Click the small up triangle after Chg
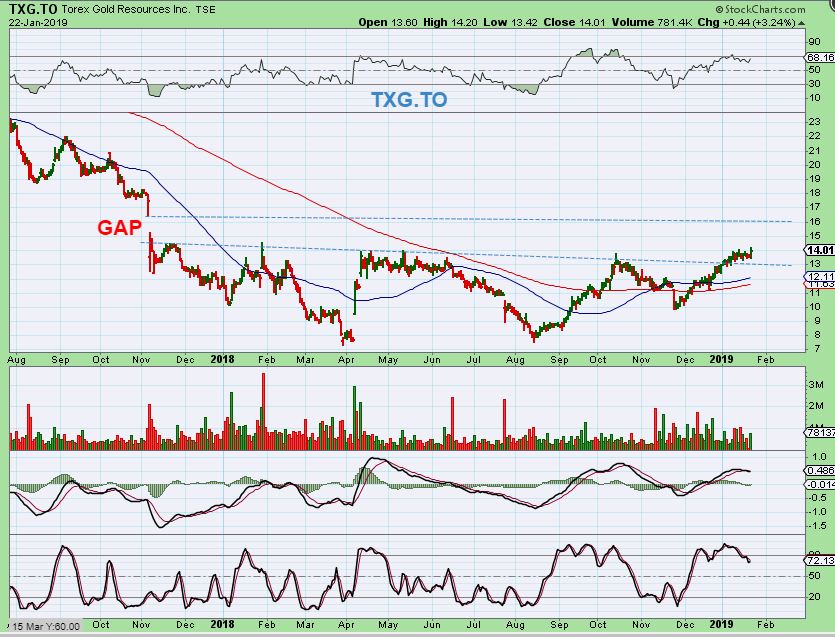Viewport: 835px width, 637px height. tap(802, 23)
